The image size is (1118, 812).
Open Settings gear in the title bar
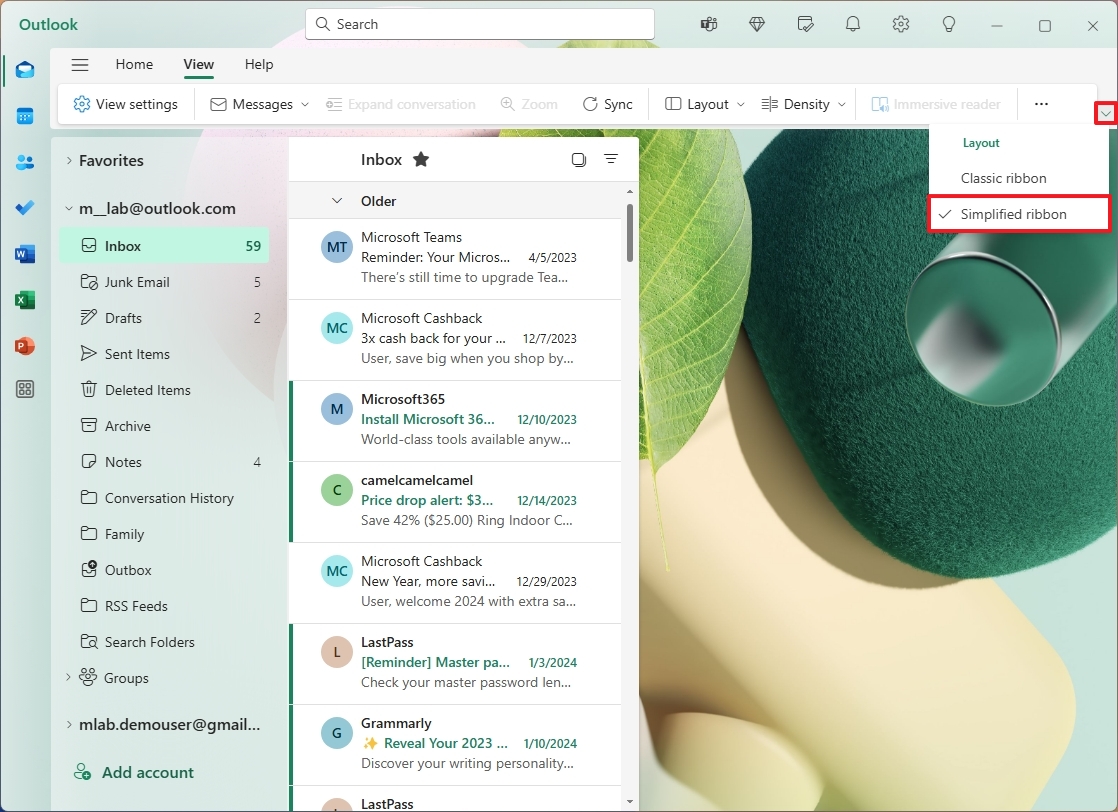(x=901, y=24)
